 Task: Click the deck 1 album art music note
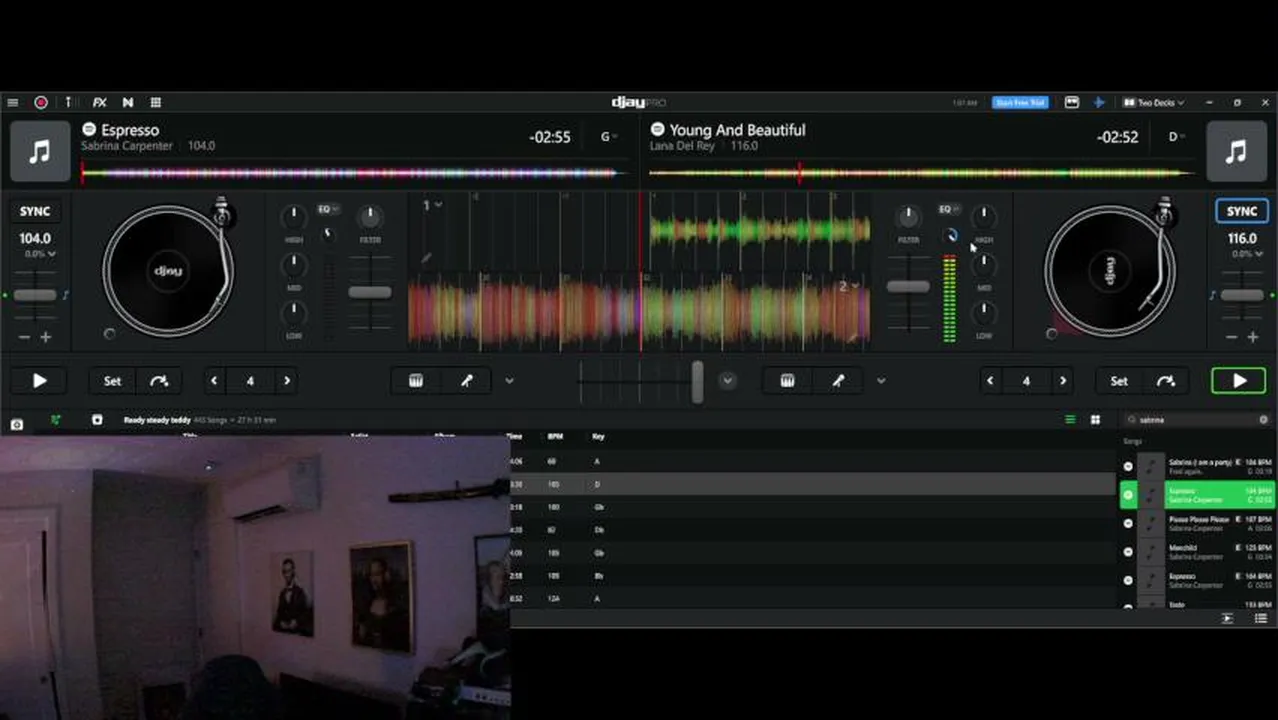pos(40,151)
